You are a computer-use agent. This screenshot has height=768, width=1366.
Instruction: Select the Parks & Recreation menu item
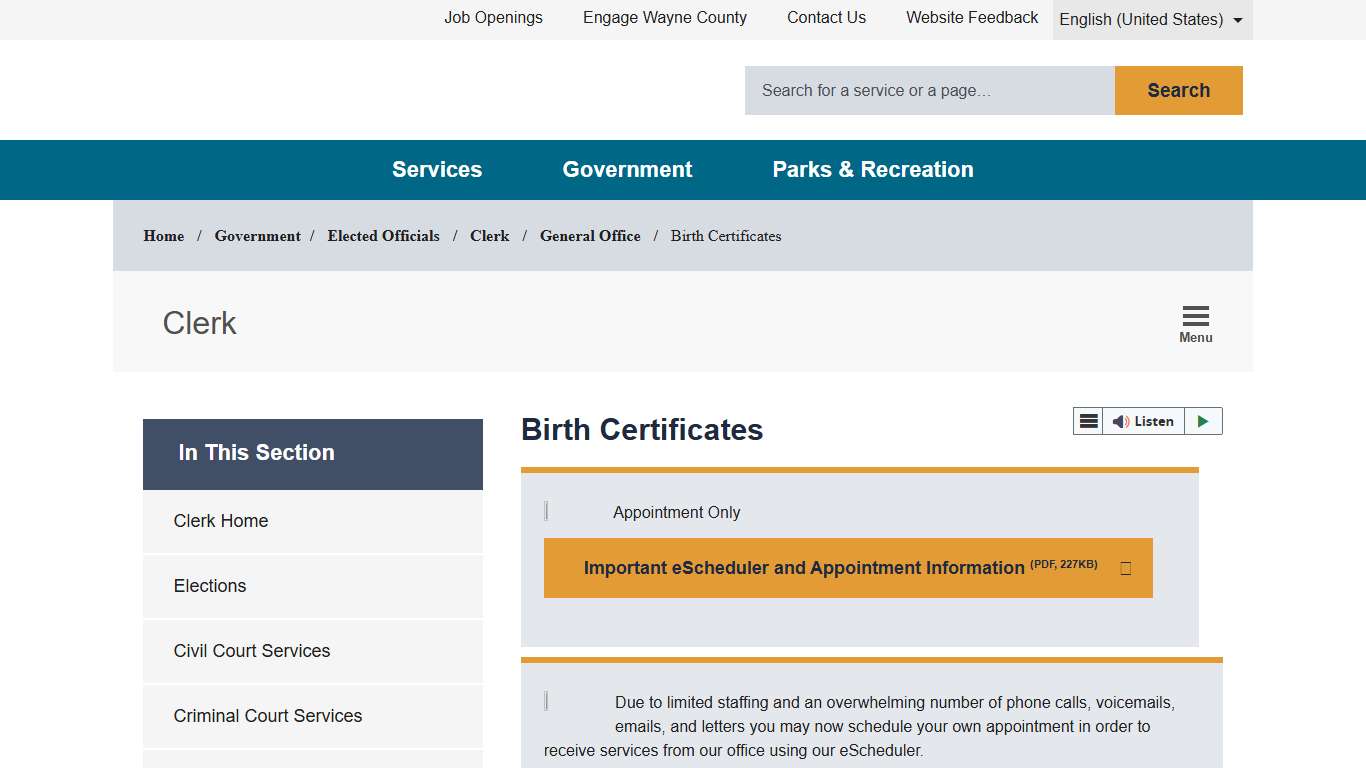[x=872, y=169]
